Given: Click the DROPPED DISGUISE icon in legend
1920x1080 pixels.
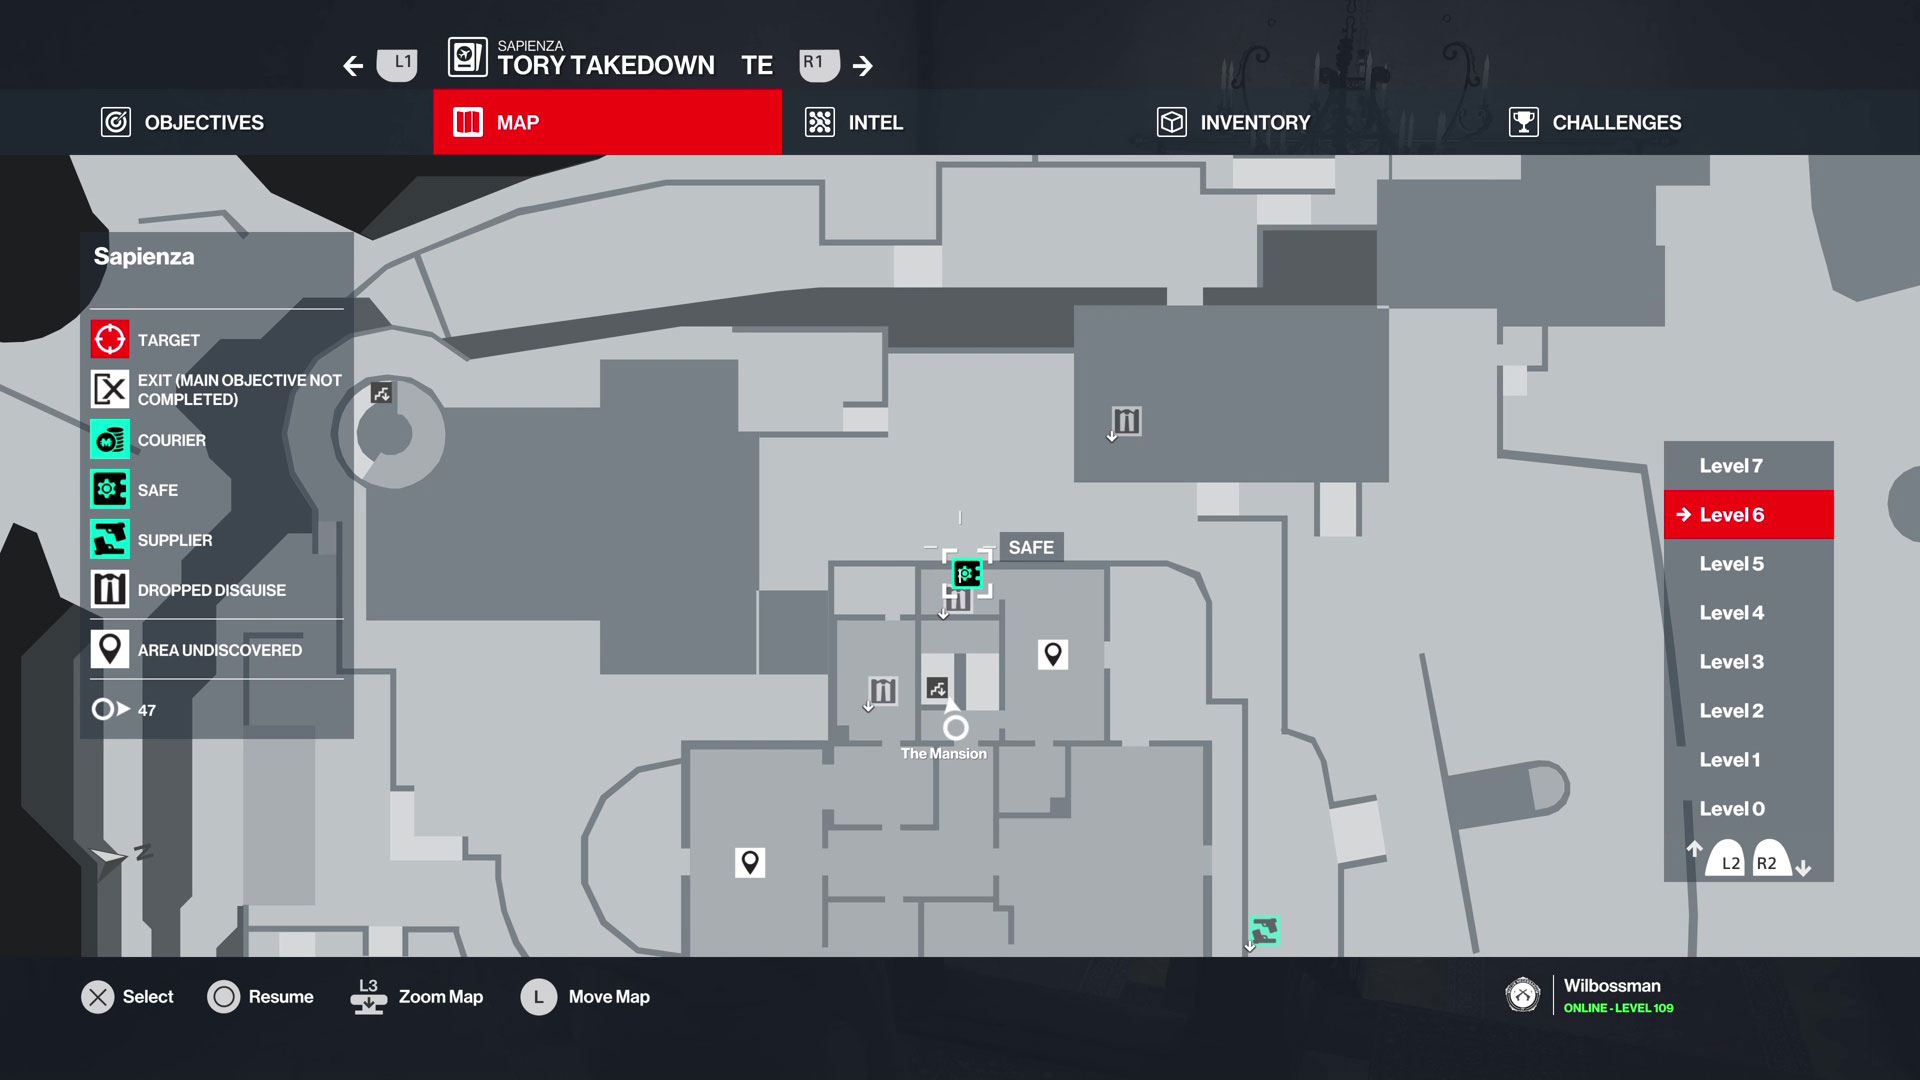Looking at the screenshot, I should (x=108, y=589).
